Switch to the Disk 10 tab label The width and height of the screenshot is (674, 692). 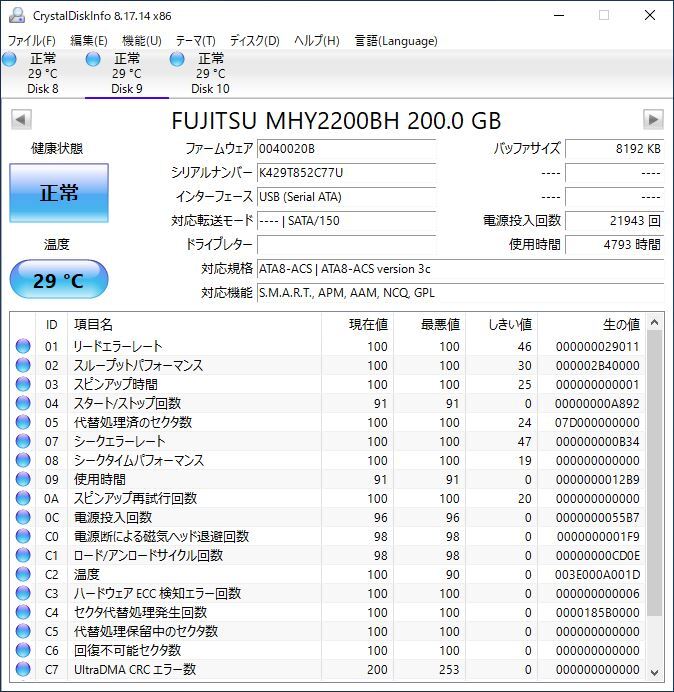pyautogui.click(x=210, y=89)
